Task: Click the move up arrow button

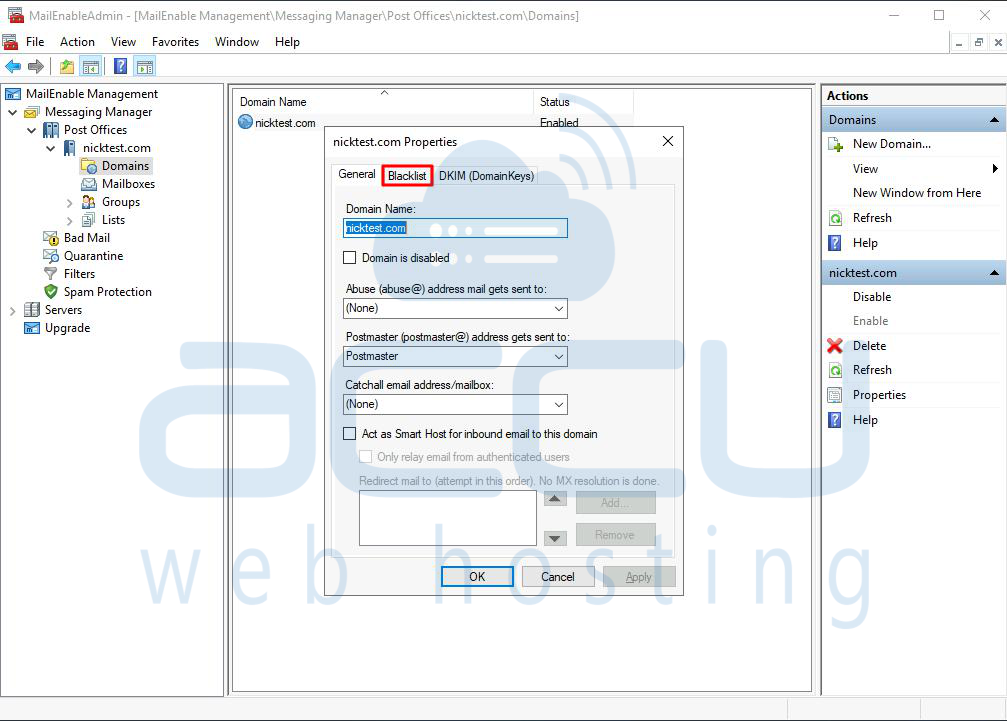Action: click(x=555, y=499)
